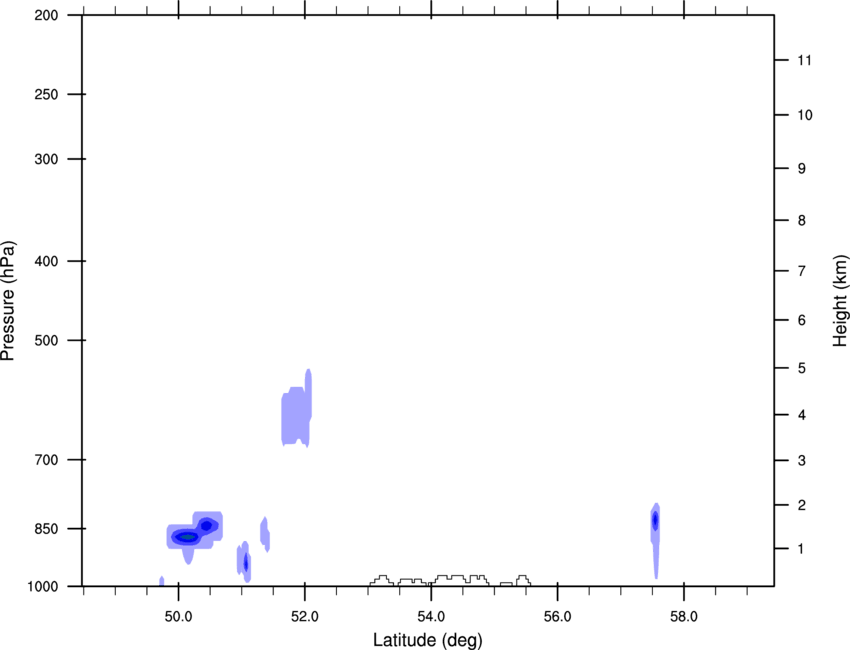Select the 700 pressure tick label
The image size is (850, 650).
pos(46,460)
